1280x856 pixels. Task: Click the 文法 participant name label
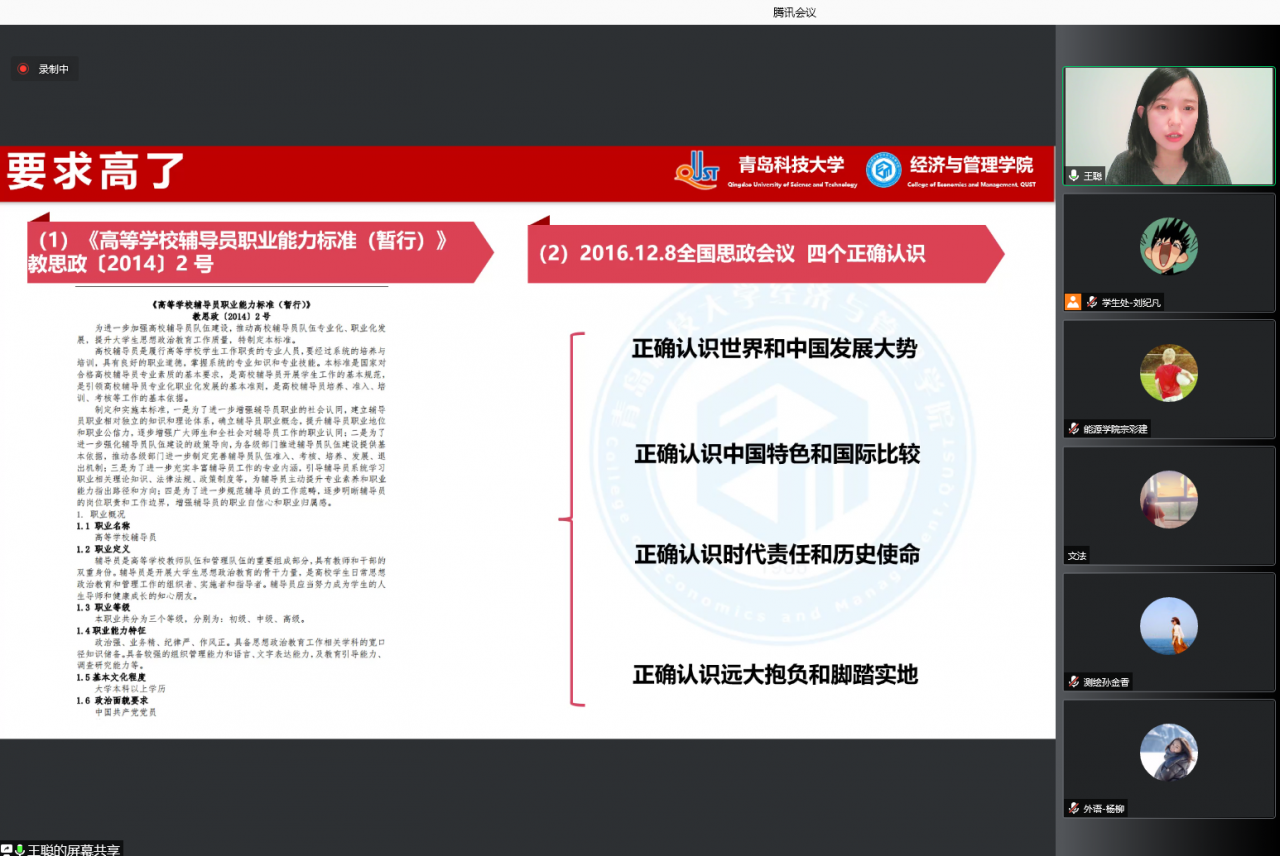1077,555
